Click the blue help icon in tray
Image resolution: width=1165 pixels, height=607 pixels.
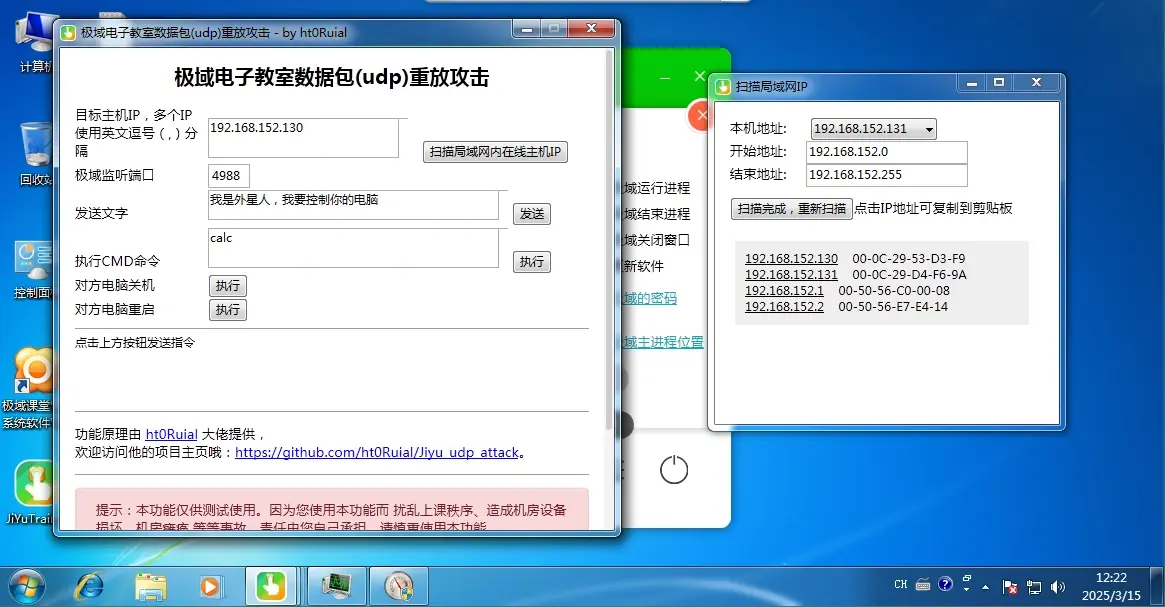click(945, 584)
